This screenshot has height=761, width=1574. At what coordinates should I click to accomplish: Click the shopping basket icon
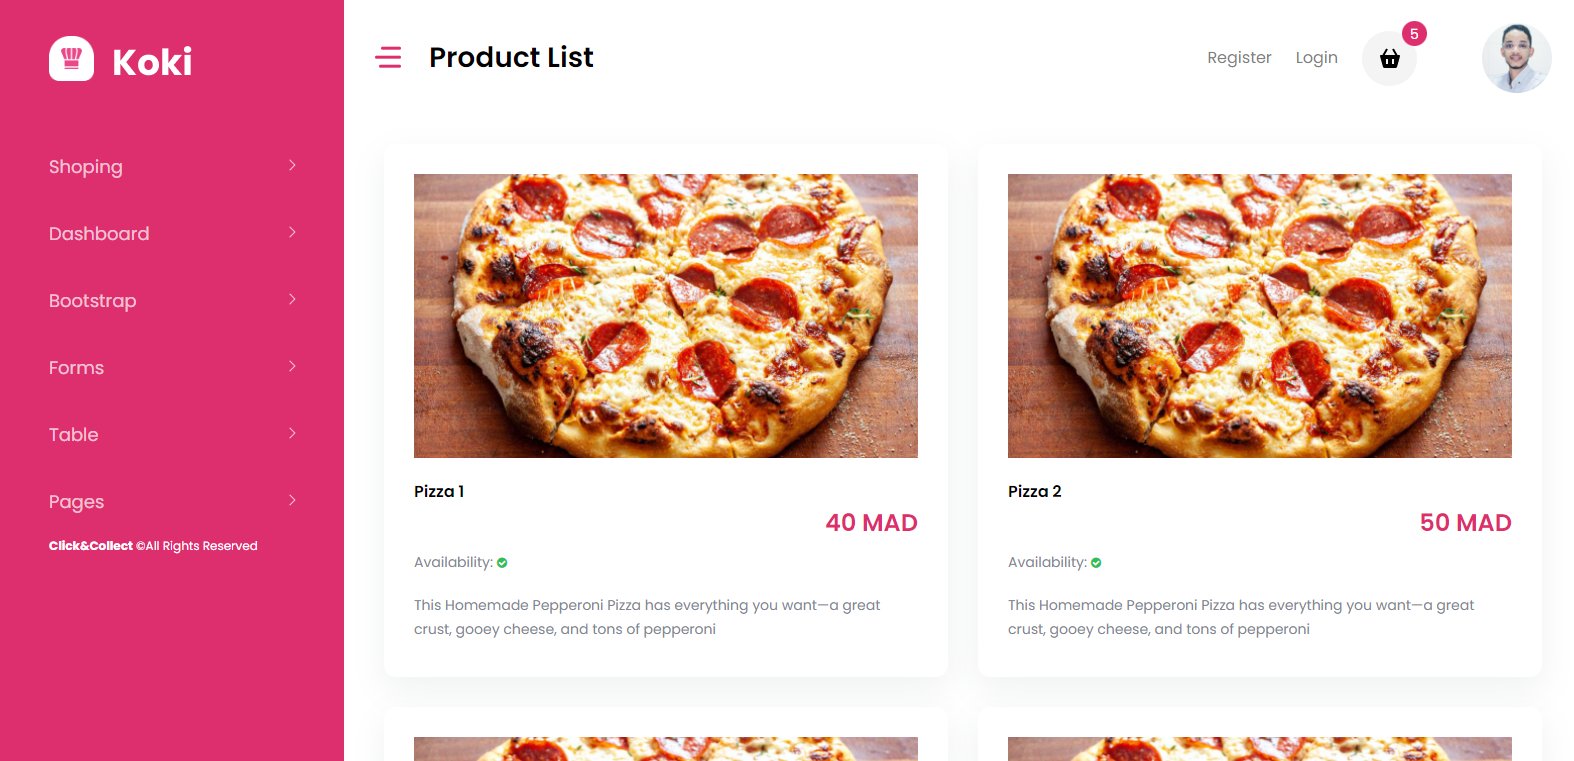[1389, 59]
